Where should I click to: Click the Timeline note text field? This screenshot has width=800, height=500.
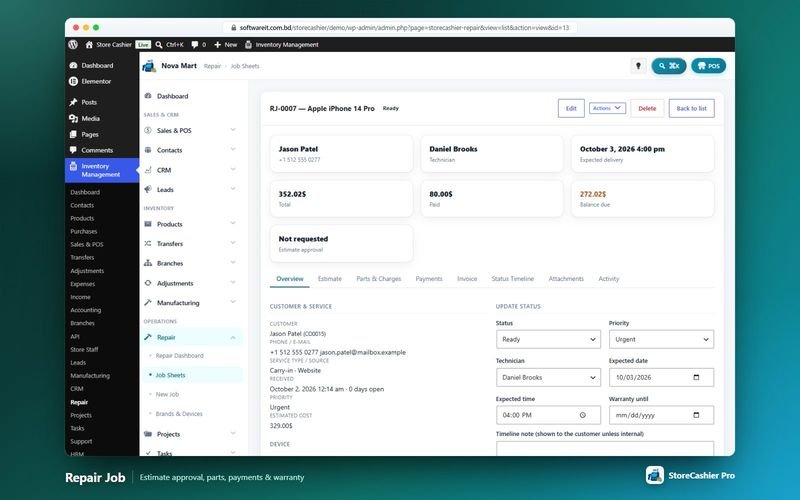(x=605, y=448)
